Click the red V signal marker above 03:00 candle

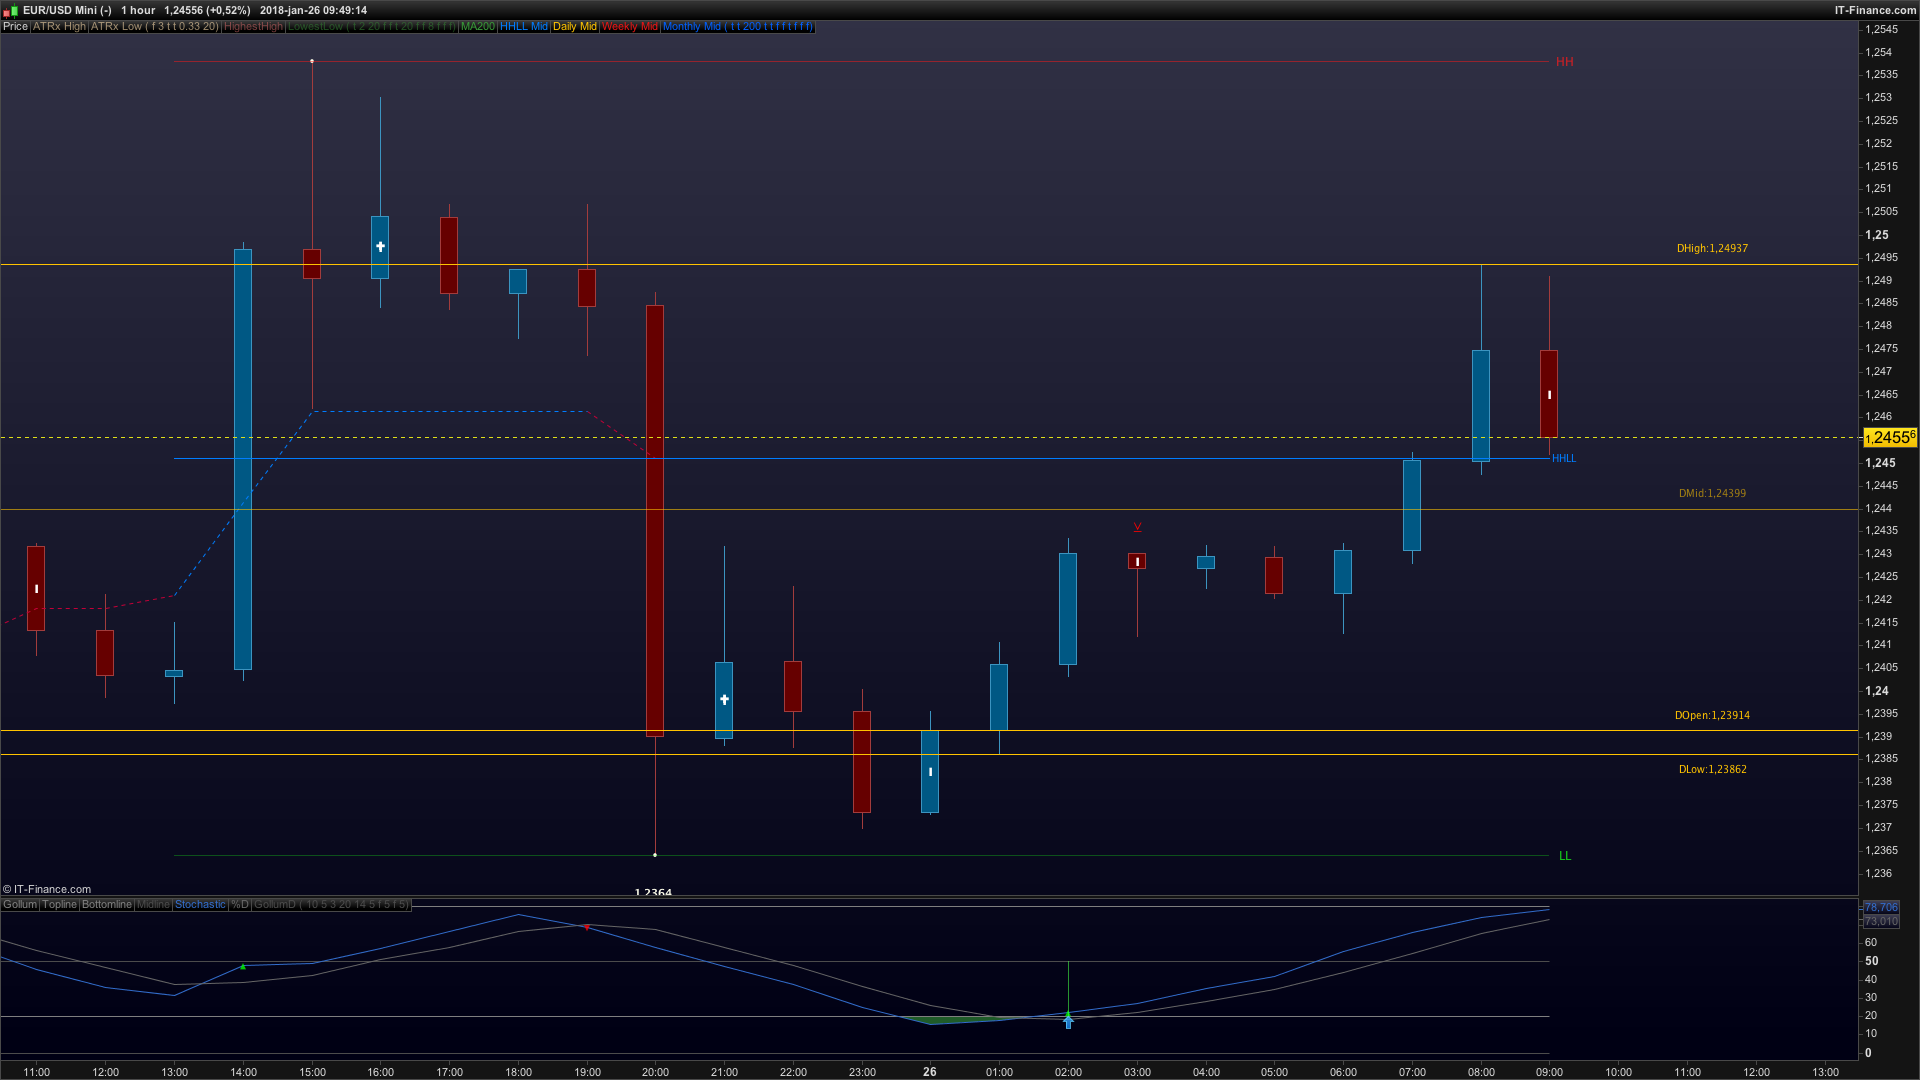1137,527
